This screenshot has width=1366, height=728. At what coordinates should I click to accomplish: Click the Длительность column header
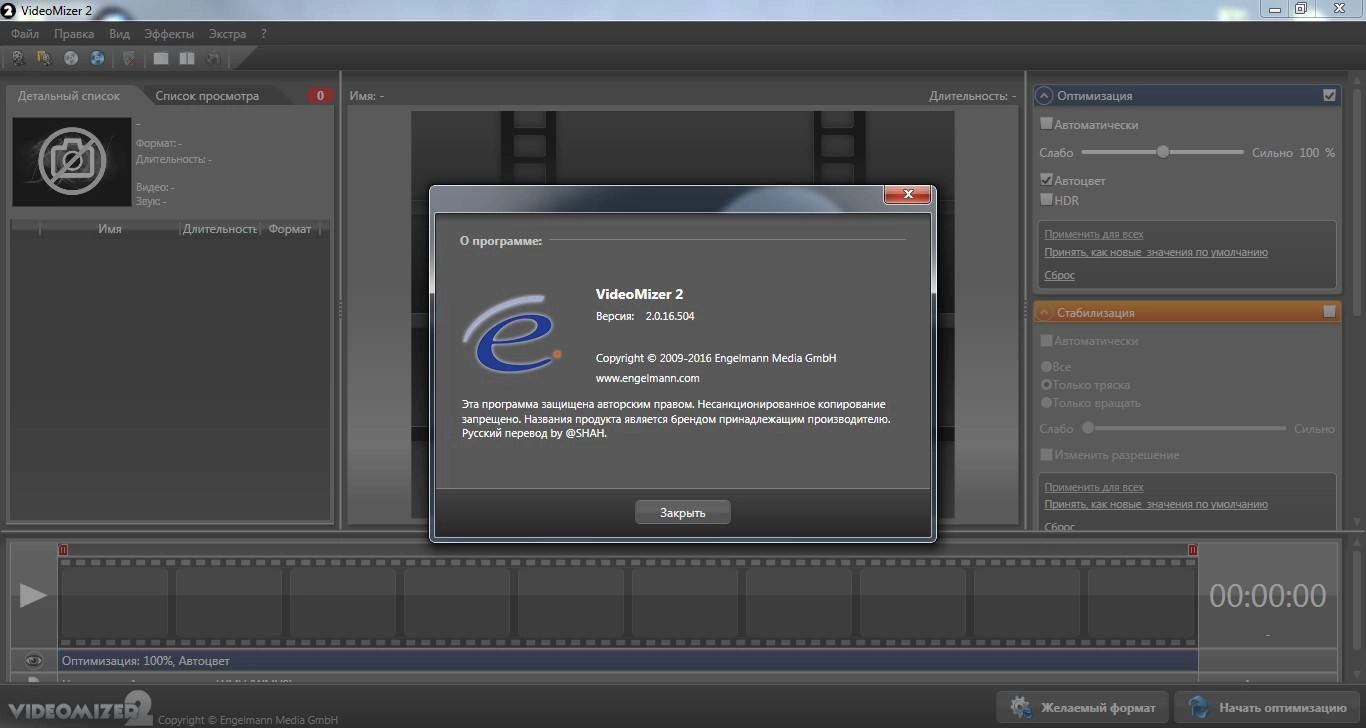[x=220, y=229]
